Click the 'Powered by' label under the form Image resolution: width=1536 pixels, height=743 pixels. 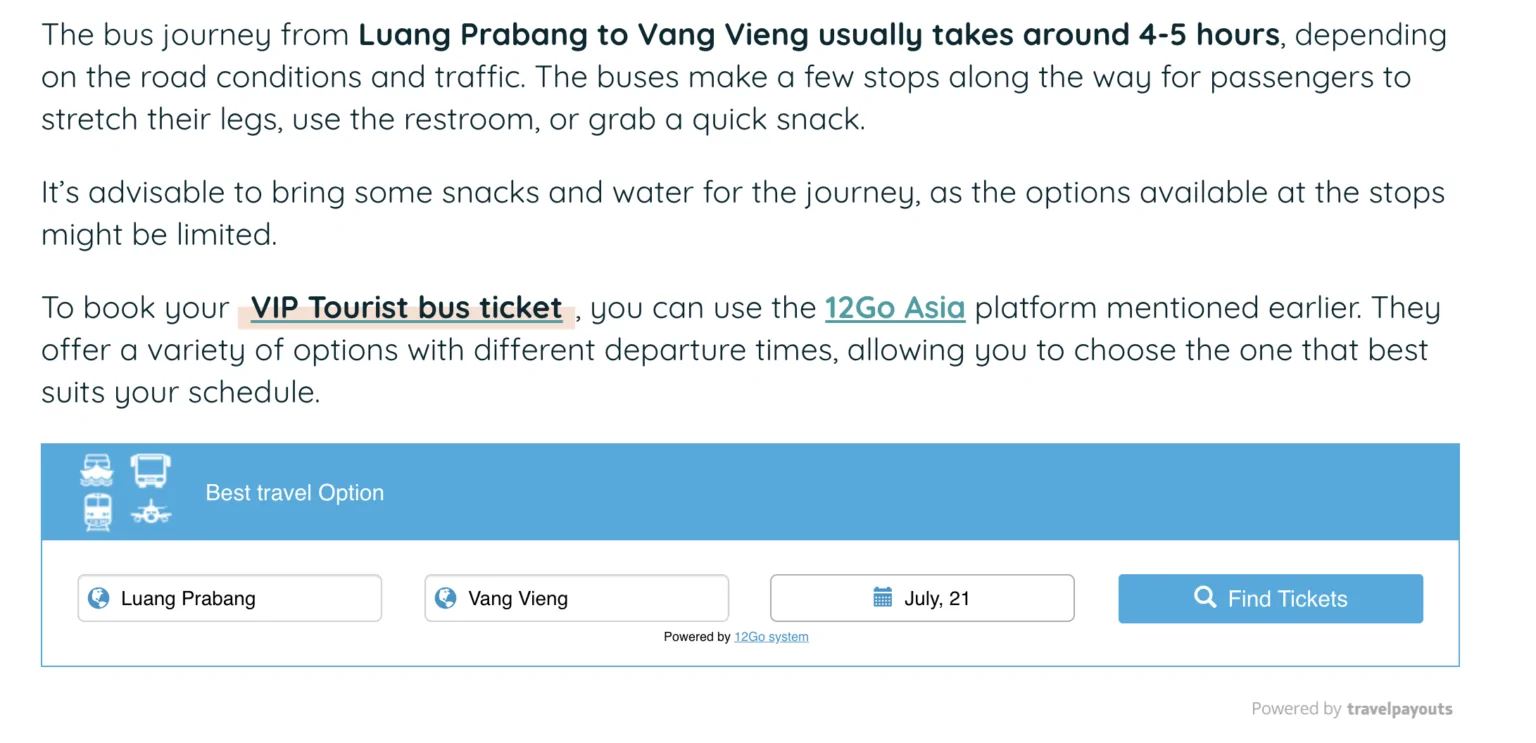pos(697,637)
